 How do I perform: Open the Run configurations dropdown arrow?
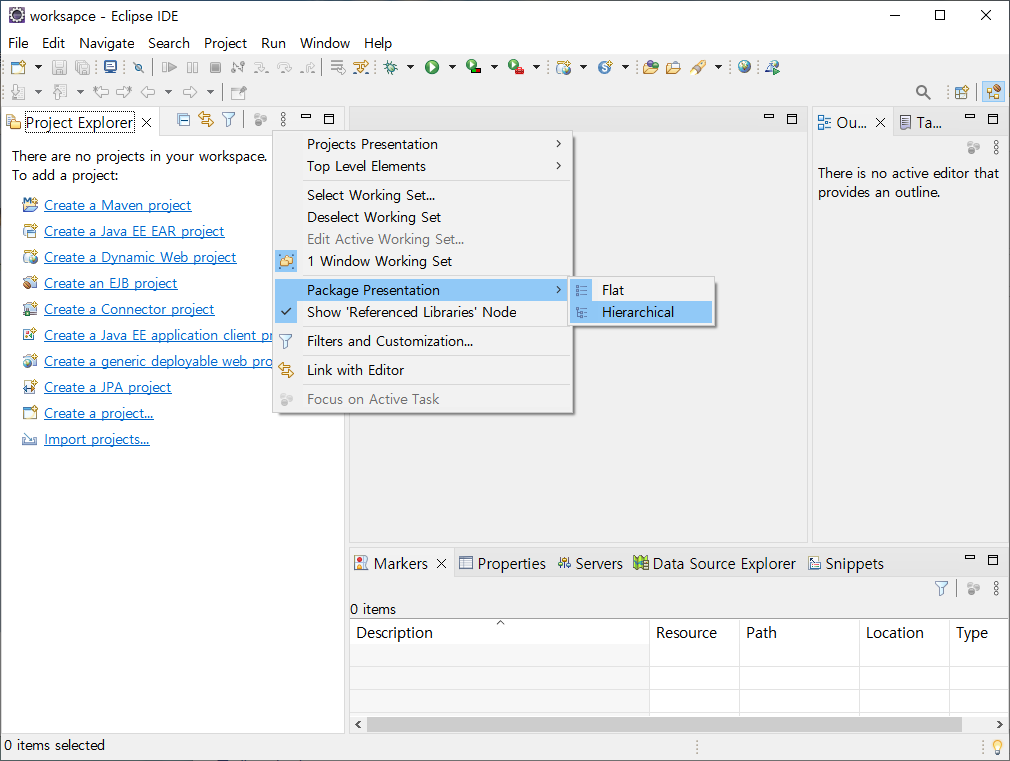452,67
